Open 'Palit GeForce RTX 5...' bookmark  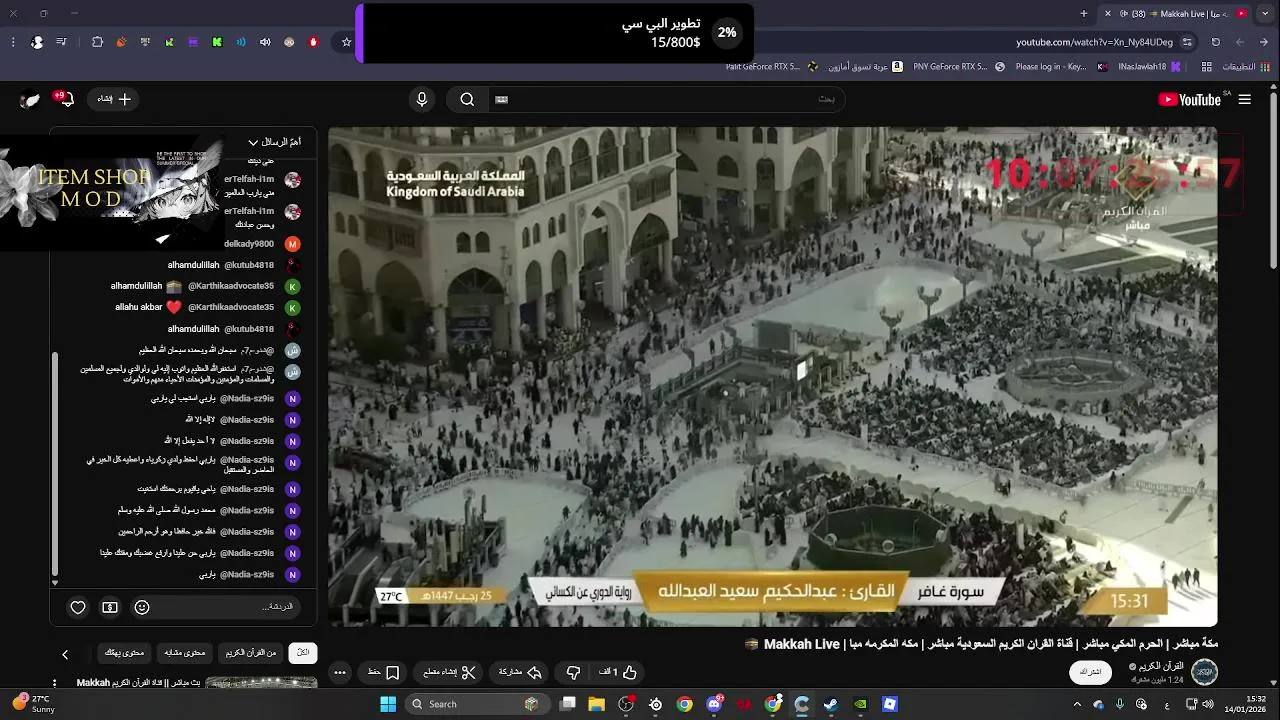coord(772,67)
